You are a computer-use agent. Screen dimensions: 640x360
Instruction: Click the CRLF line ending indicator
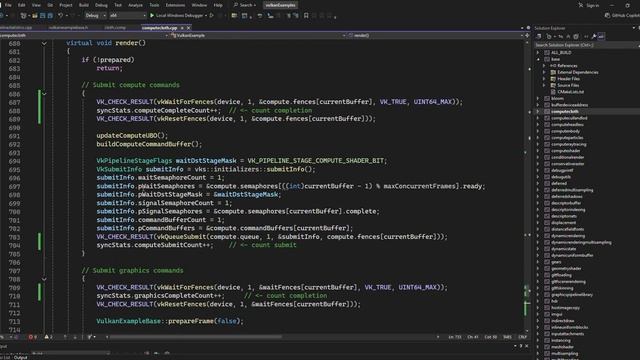tap(522, 337)
